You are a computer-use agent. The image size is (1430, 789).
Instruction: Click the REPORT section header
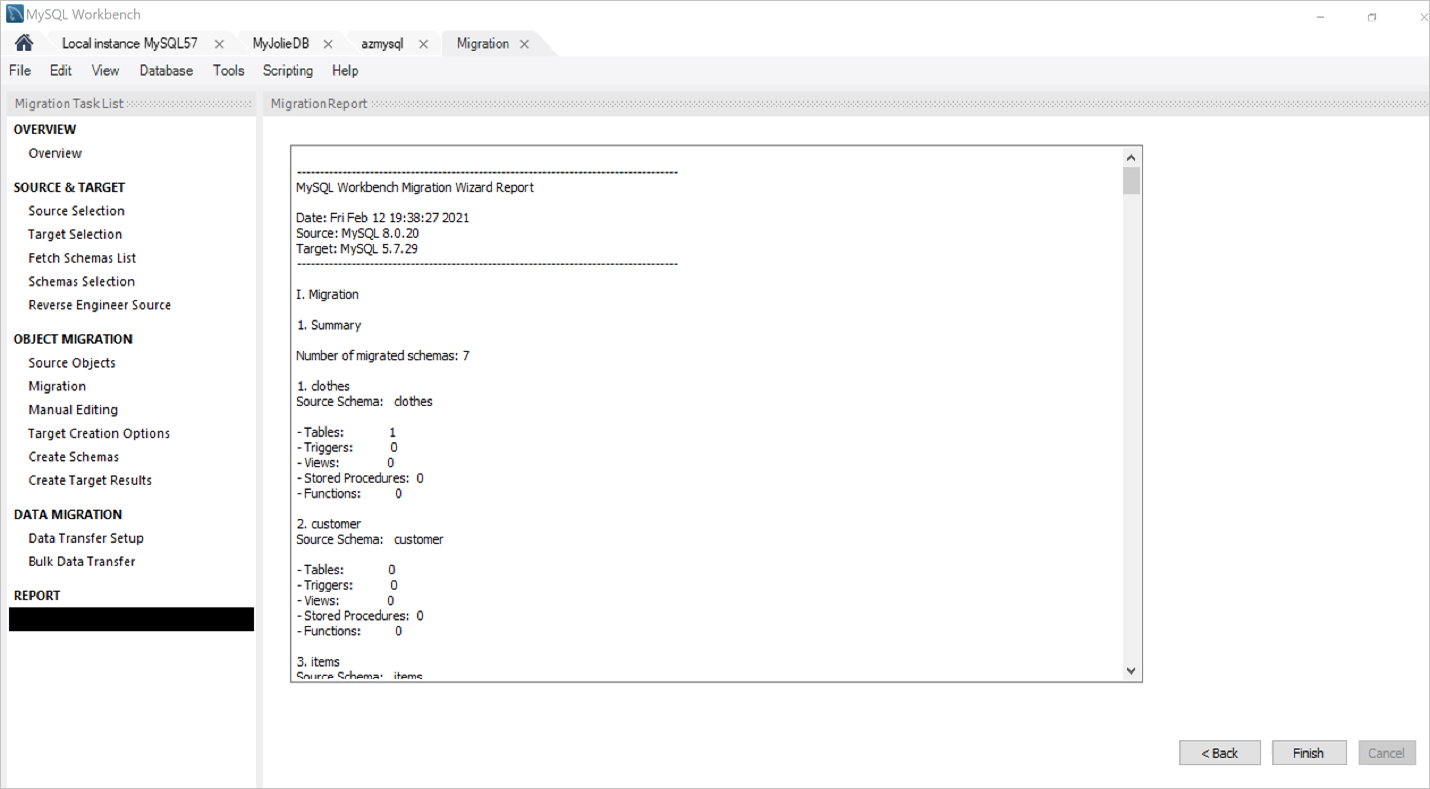coord(37,595)
